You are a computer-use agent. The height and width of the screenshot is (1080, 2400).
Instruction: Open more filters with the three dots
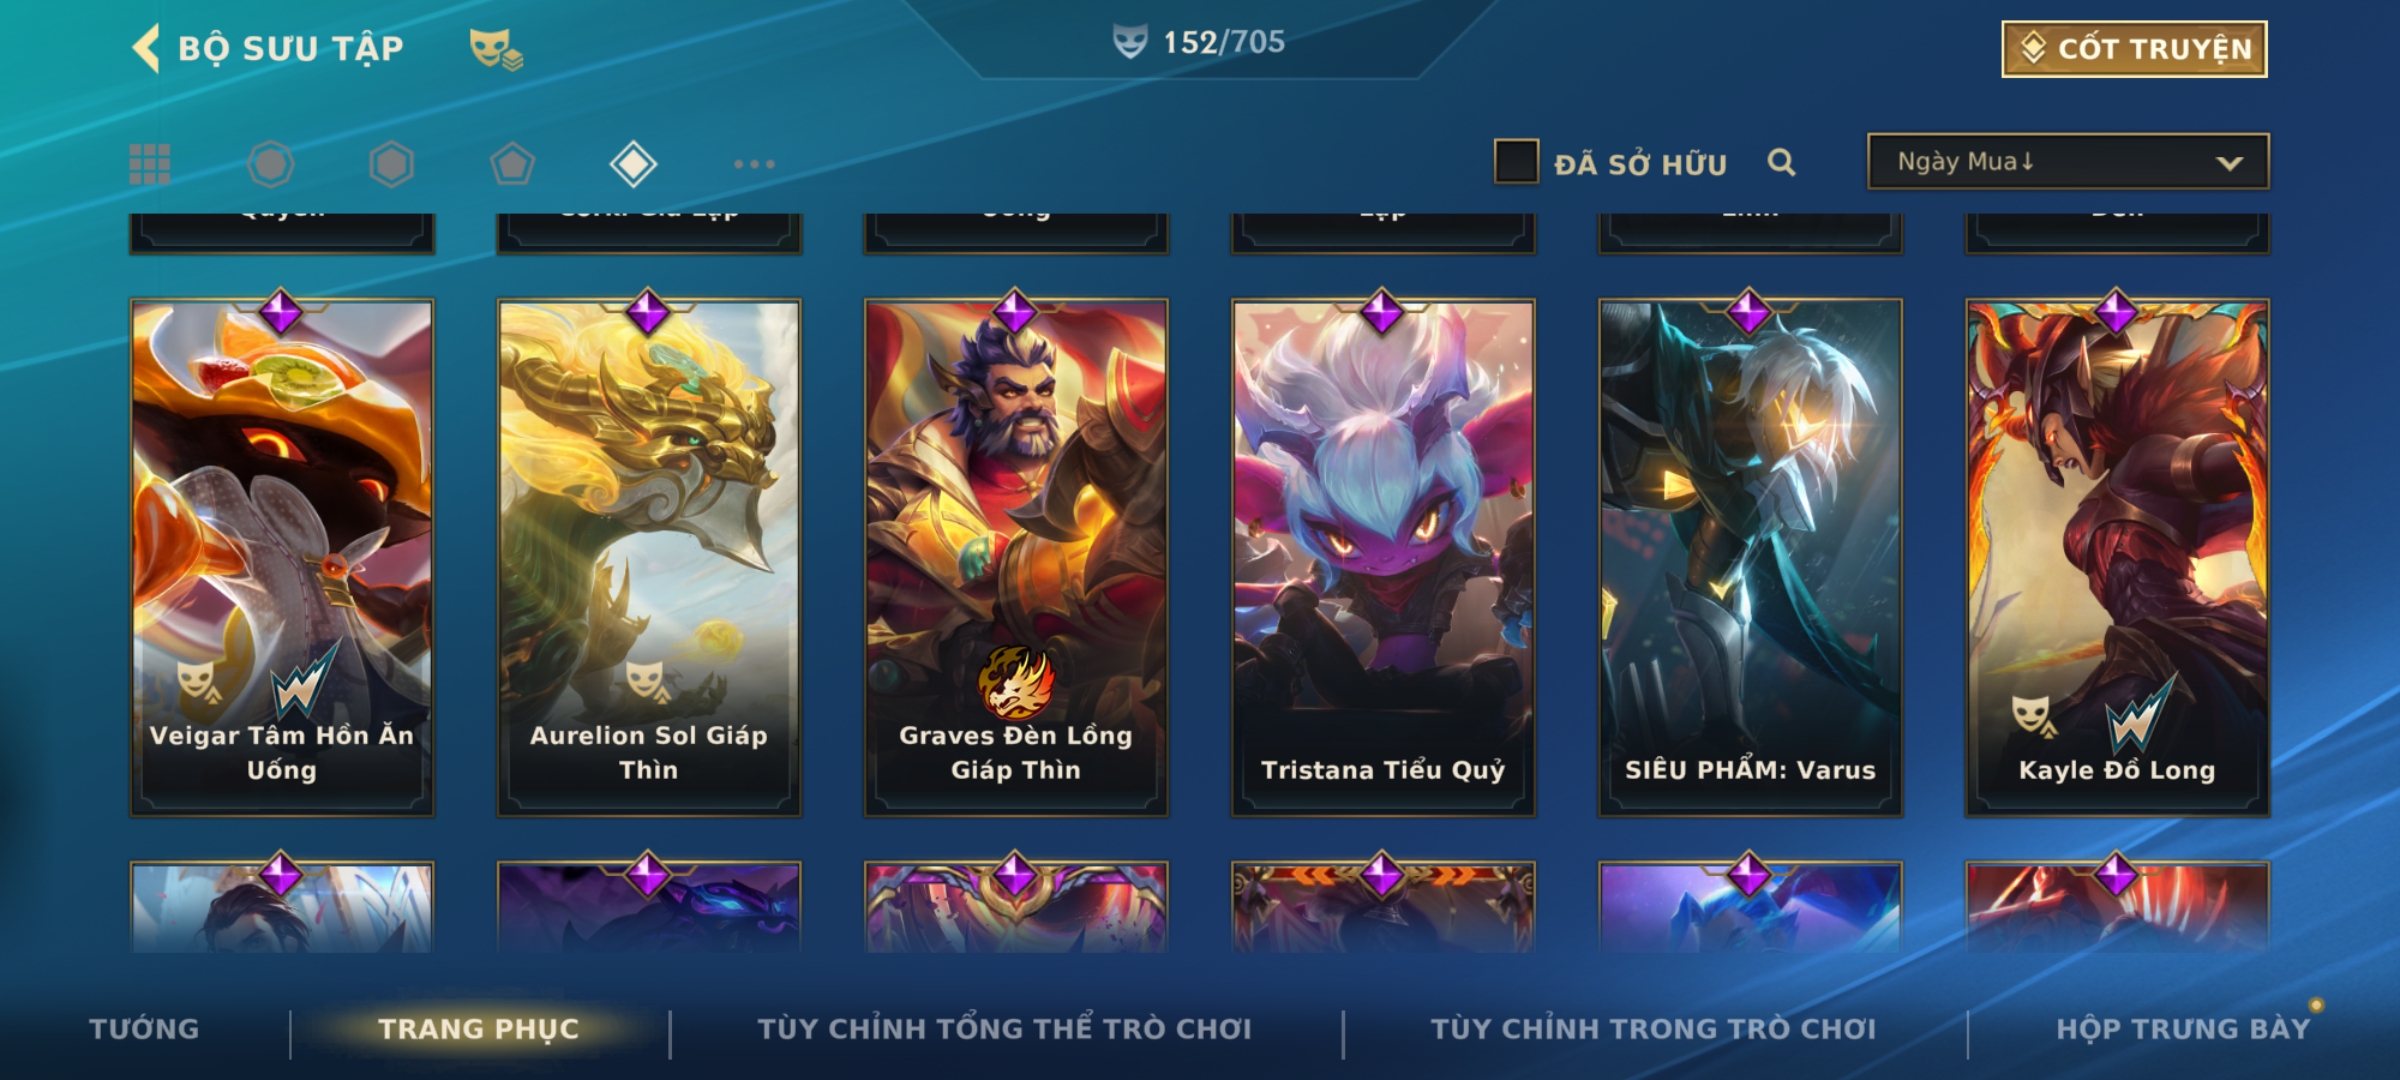754,164
